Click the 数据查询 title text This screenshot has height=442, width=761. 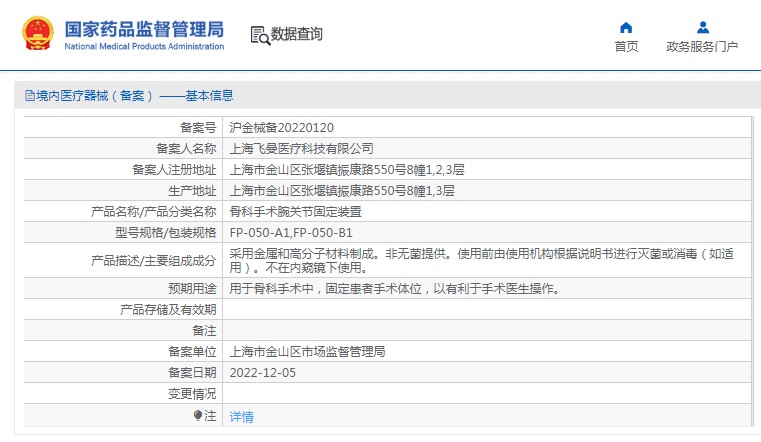point(297,34)
